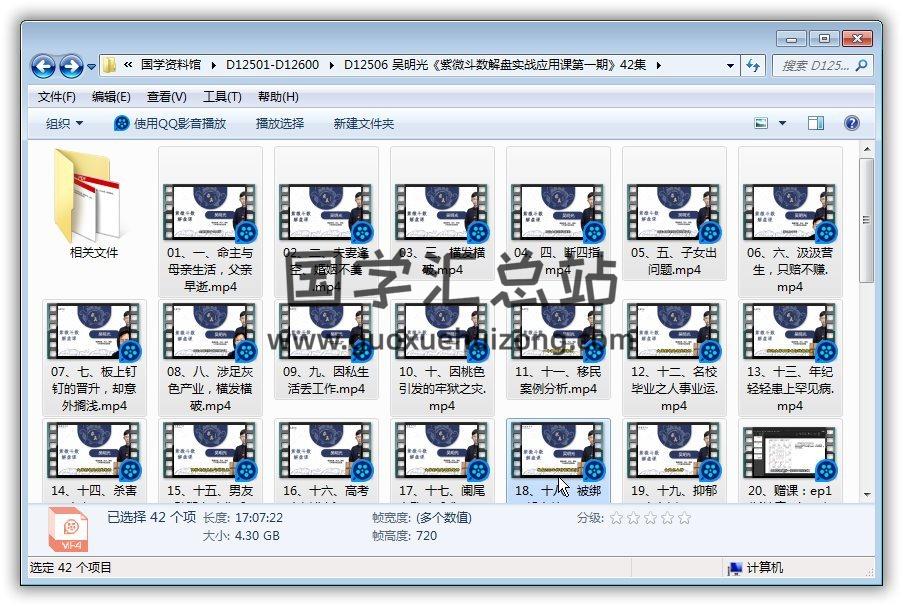Screen dimensions: 903x606
Task: Select video 11、十一、移民案例分析
Action: click(x=557, y=349)
